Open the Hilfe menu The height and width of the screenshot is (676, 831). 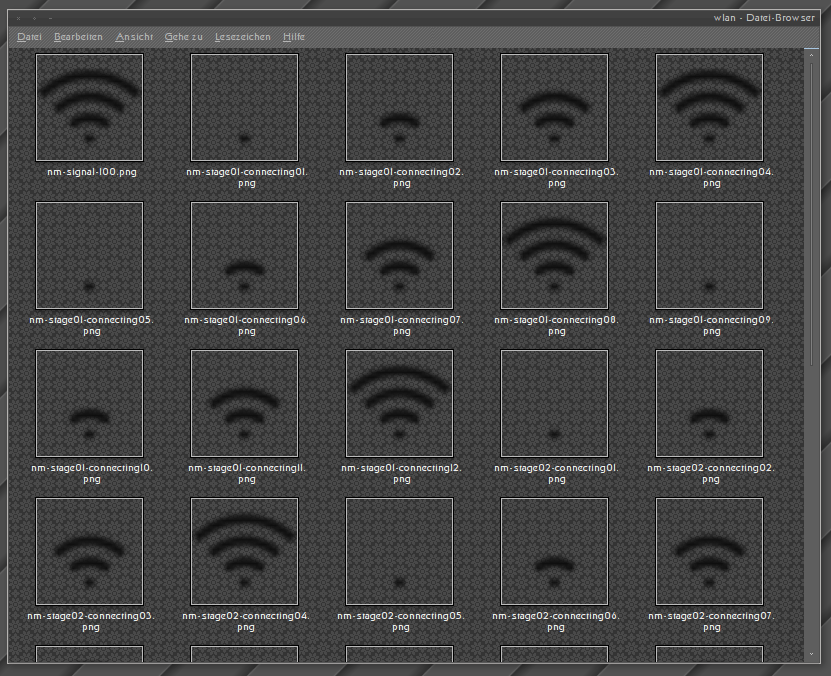pyautogui.click(x=294, y=37)
